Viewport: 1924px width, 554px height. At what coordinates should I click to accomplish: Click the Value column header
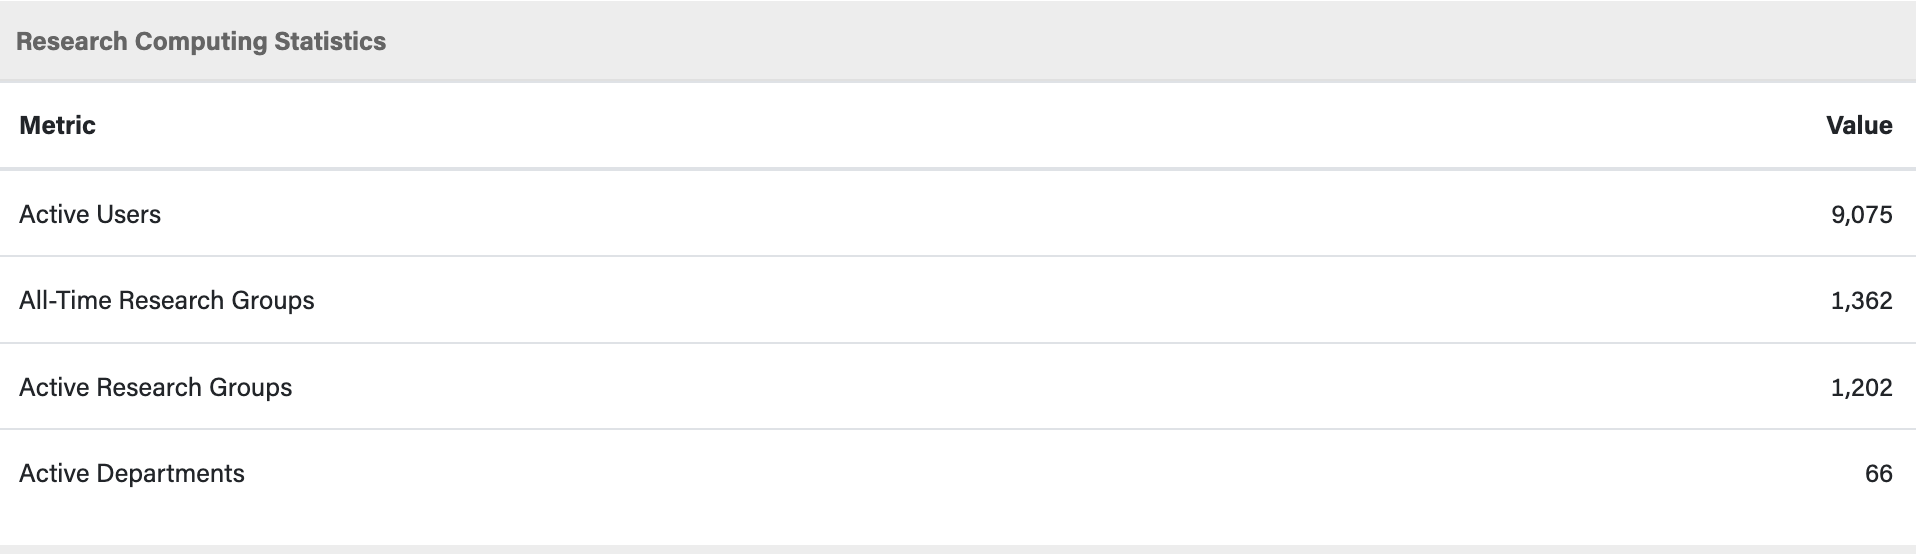point(1858,125)
